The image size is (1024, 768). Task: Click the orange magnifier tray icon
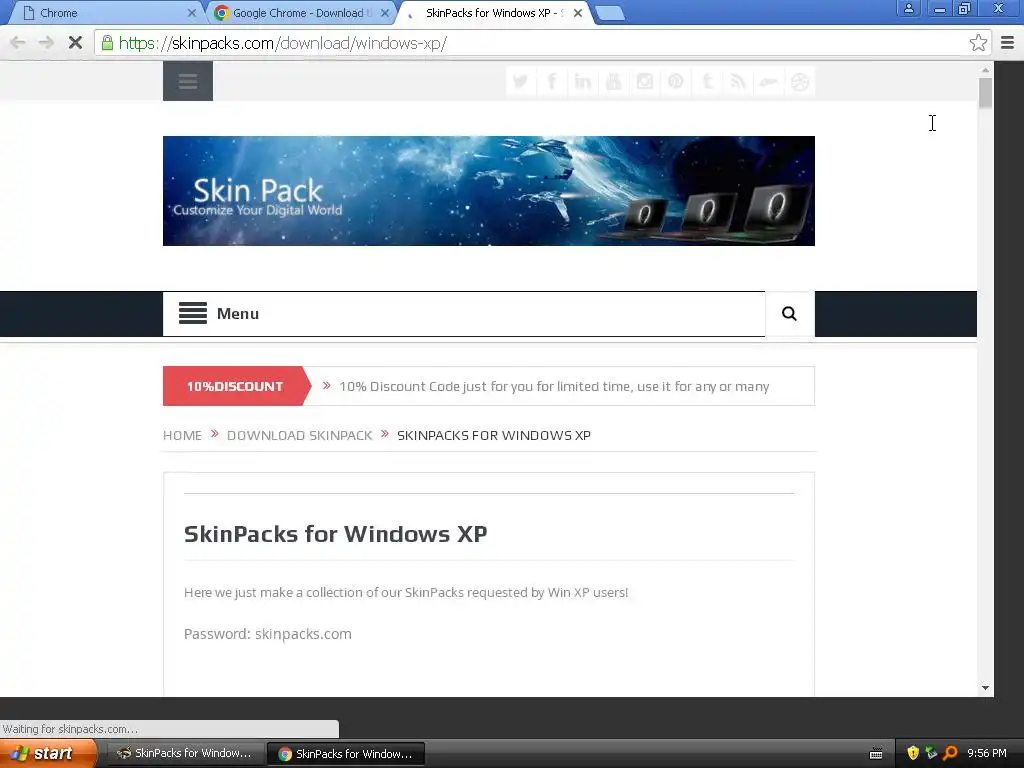[x=950, y=753]
